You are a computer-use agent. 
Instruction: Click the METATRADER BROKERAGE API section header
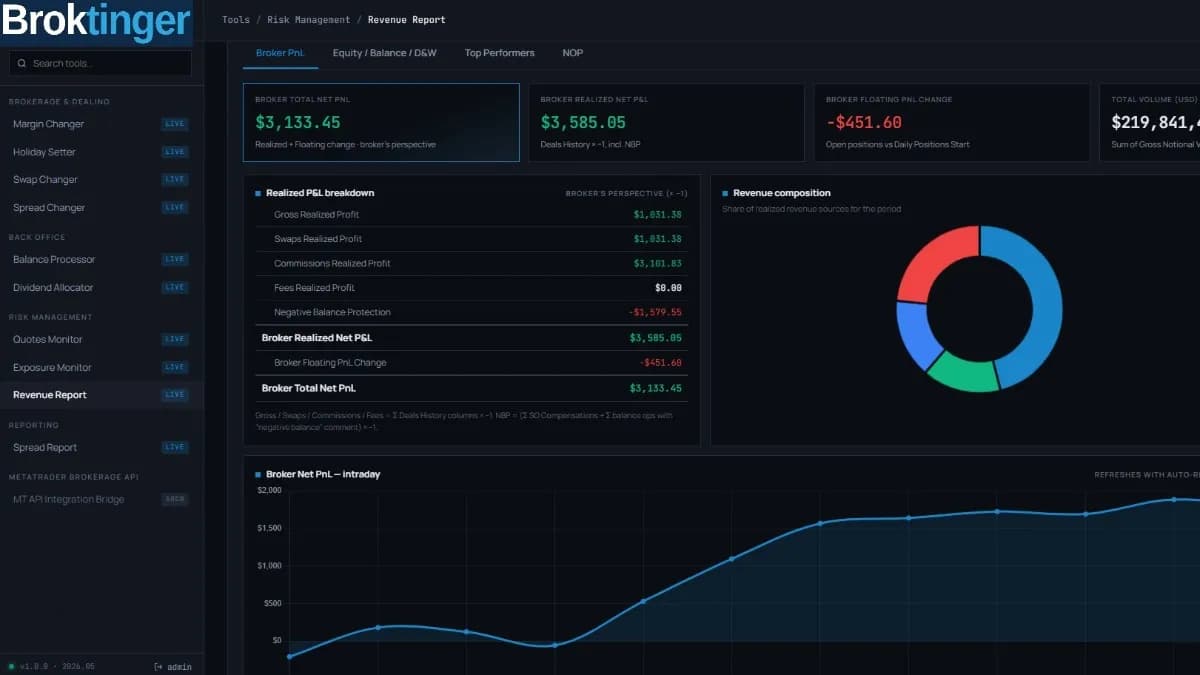tap(73, 477)
